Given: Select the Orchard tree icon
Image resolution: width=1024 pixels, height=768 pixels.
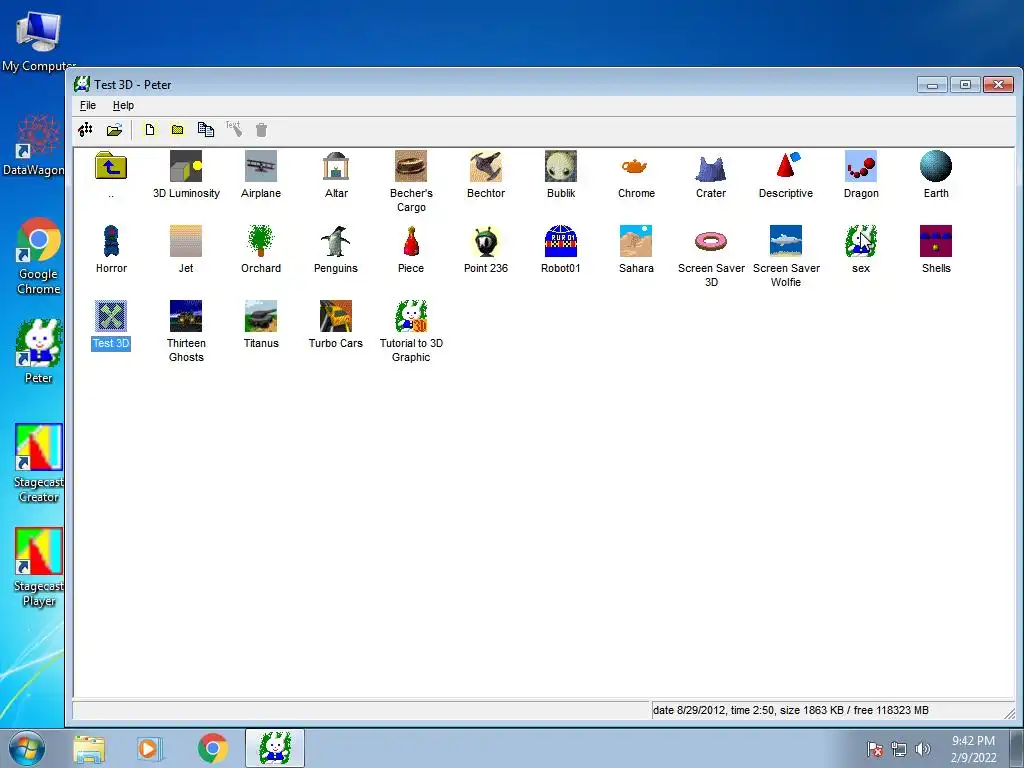Looking at the screenshot, I should (x=261, y=241).
